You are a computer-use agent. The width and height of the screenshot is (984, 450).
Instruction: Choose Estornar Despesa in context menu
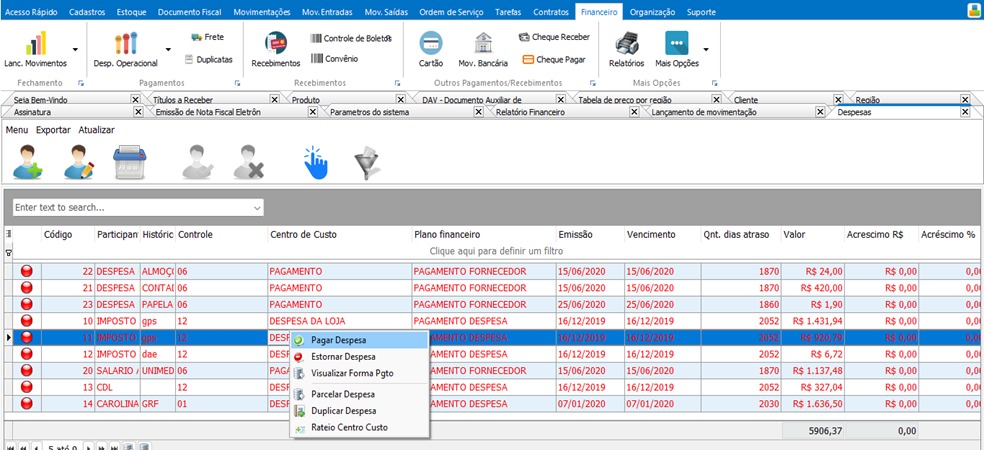tap(343, 356)
